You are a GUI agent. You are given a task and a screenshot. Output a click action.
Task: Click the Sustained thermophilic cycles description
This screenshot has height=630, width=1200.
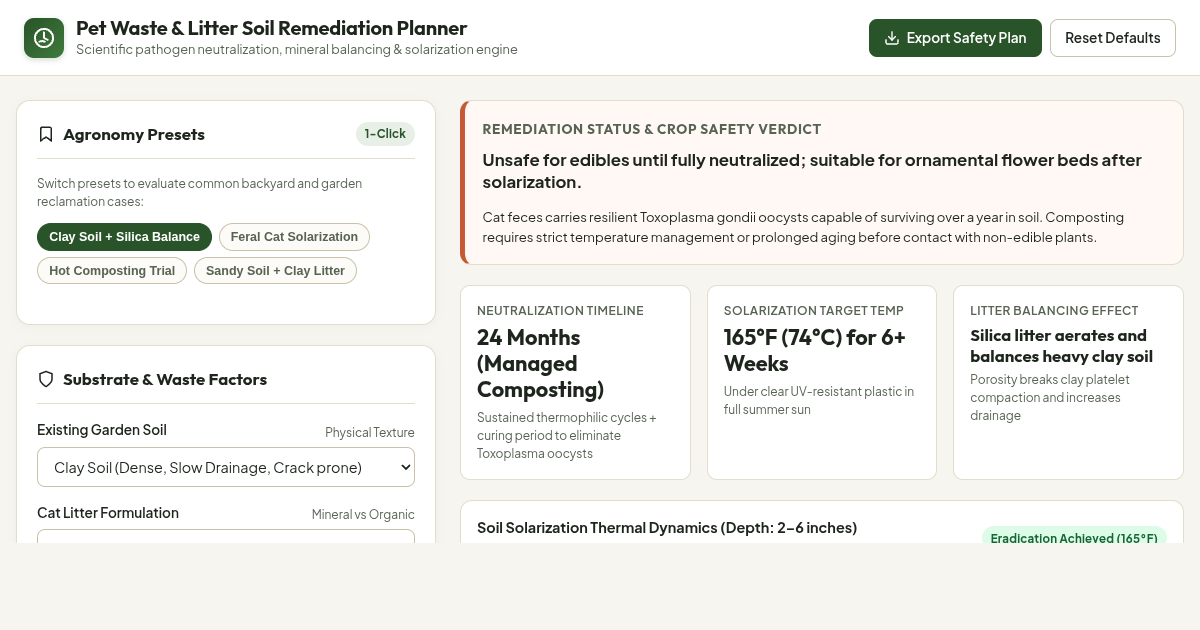(567, 435)
